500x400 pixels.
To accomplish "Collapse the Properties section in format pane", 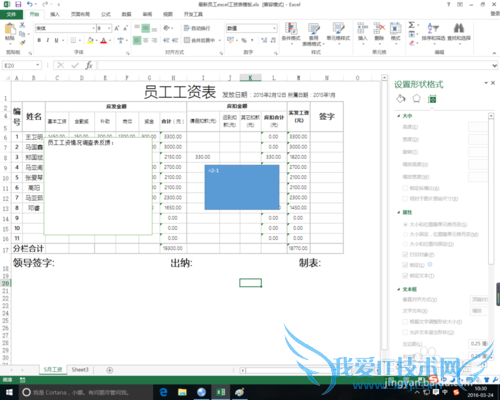I will point(399,212).
